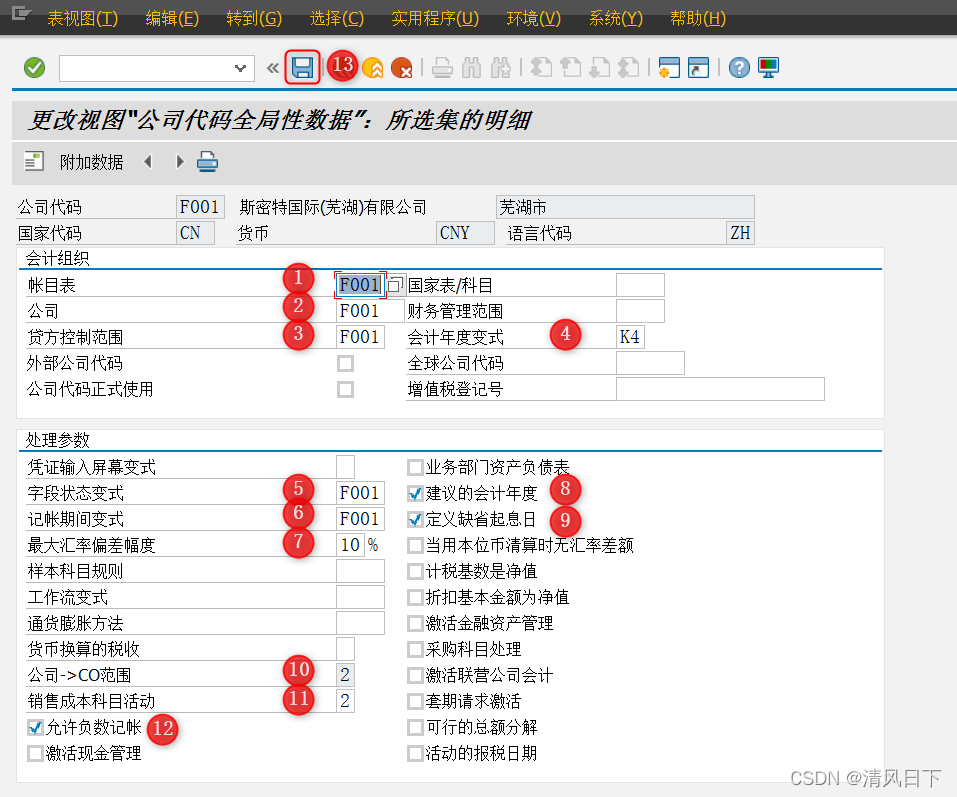Confirm the entry with the green checkmark
This screenshot has width=957, height=797.
(32, 66)
